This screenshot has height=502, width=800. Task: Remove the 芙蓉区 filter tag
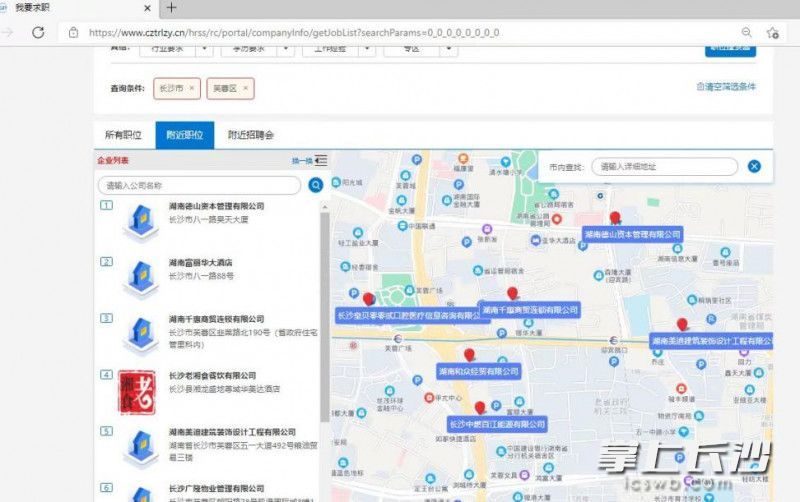245,88
